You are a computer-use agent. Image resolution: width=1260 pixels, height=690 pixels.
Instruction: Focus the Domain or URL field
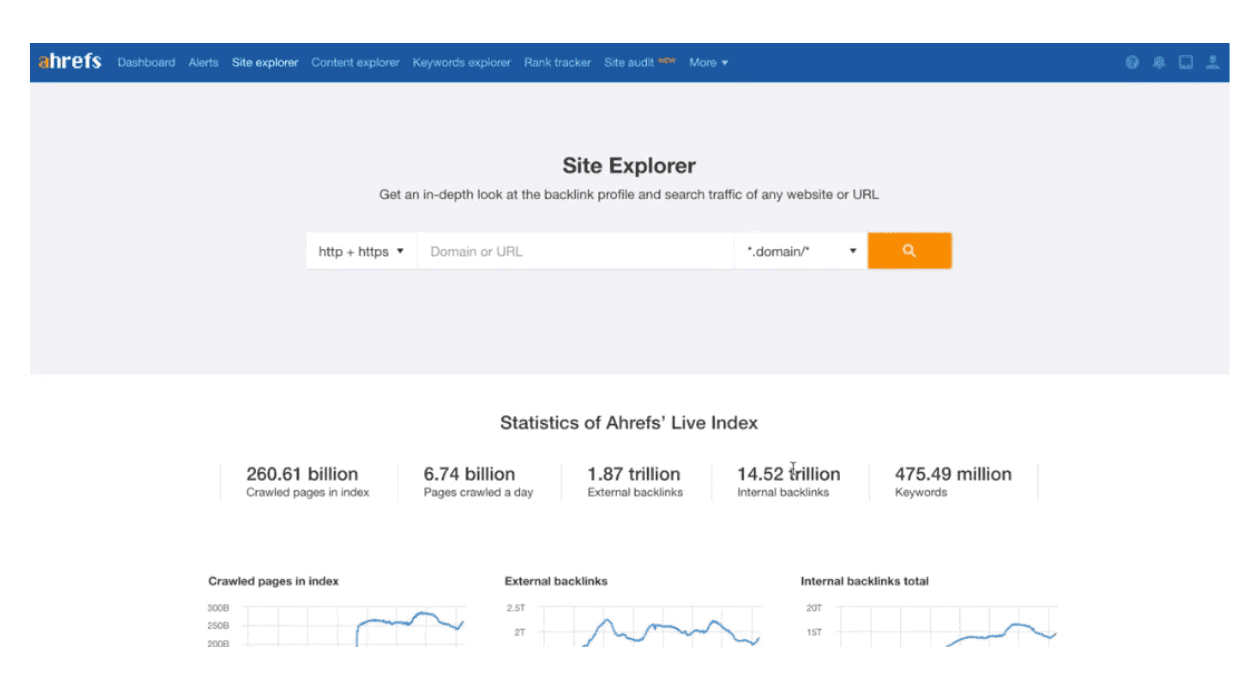pos(575,251)
